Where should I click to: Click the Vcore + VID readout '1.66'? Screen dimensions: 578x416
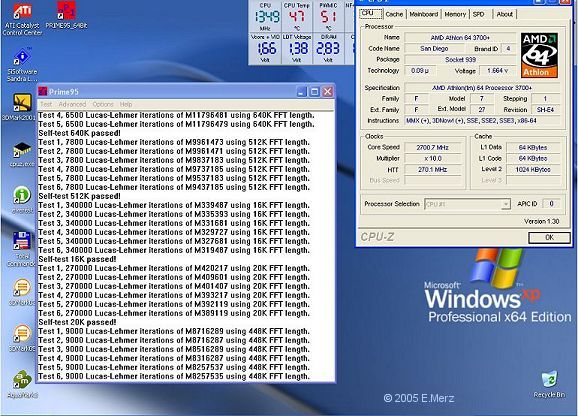[x=266, y=49]
